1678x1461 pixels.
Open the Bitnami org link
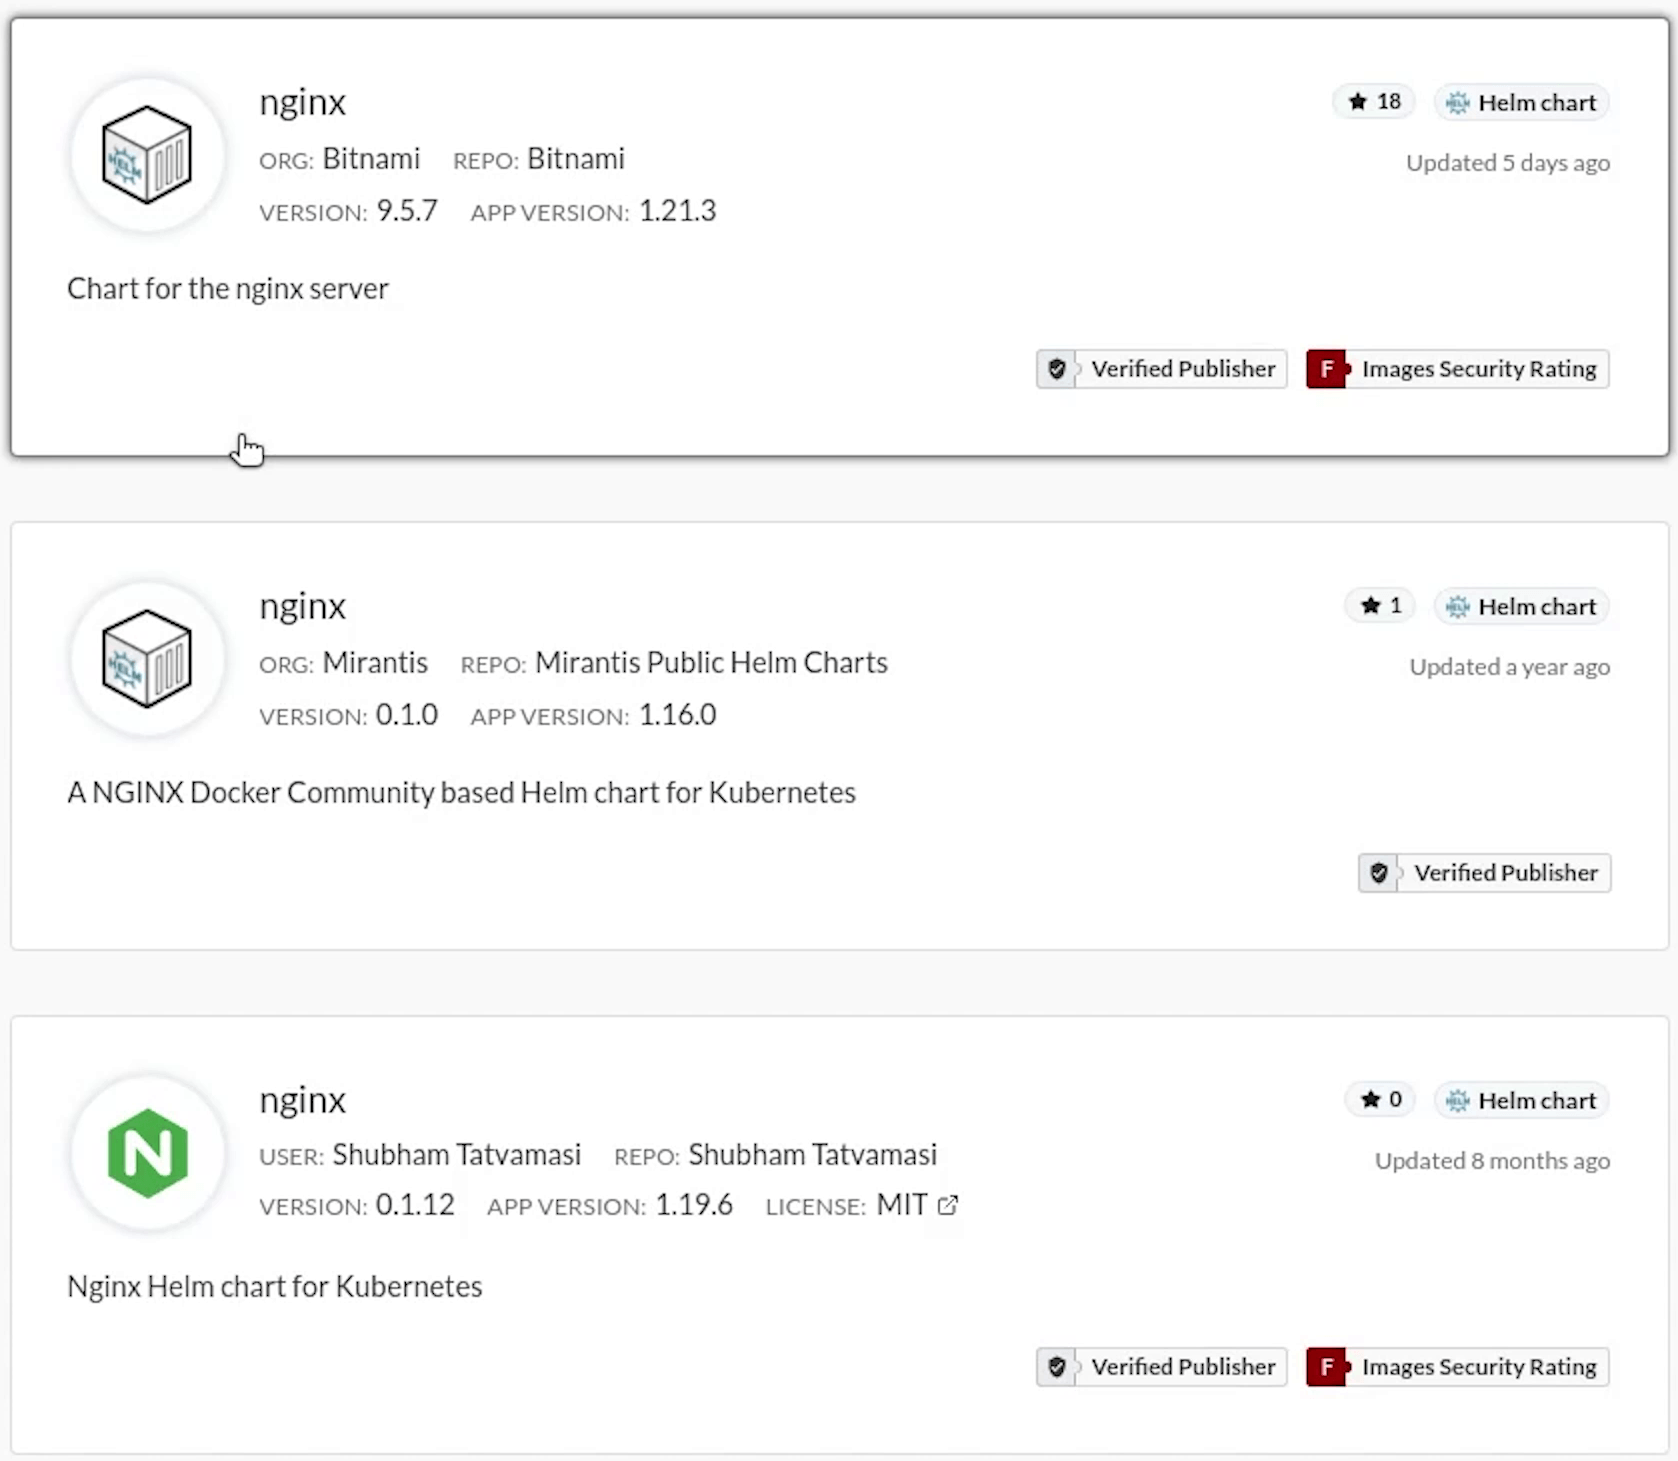371,159
